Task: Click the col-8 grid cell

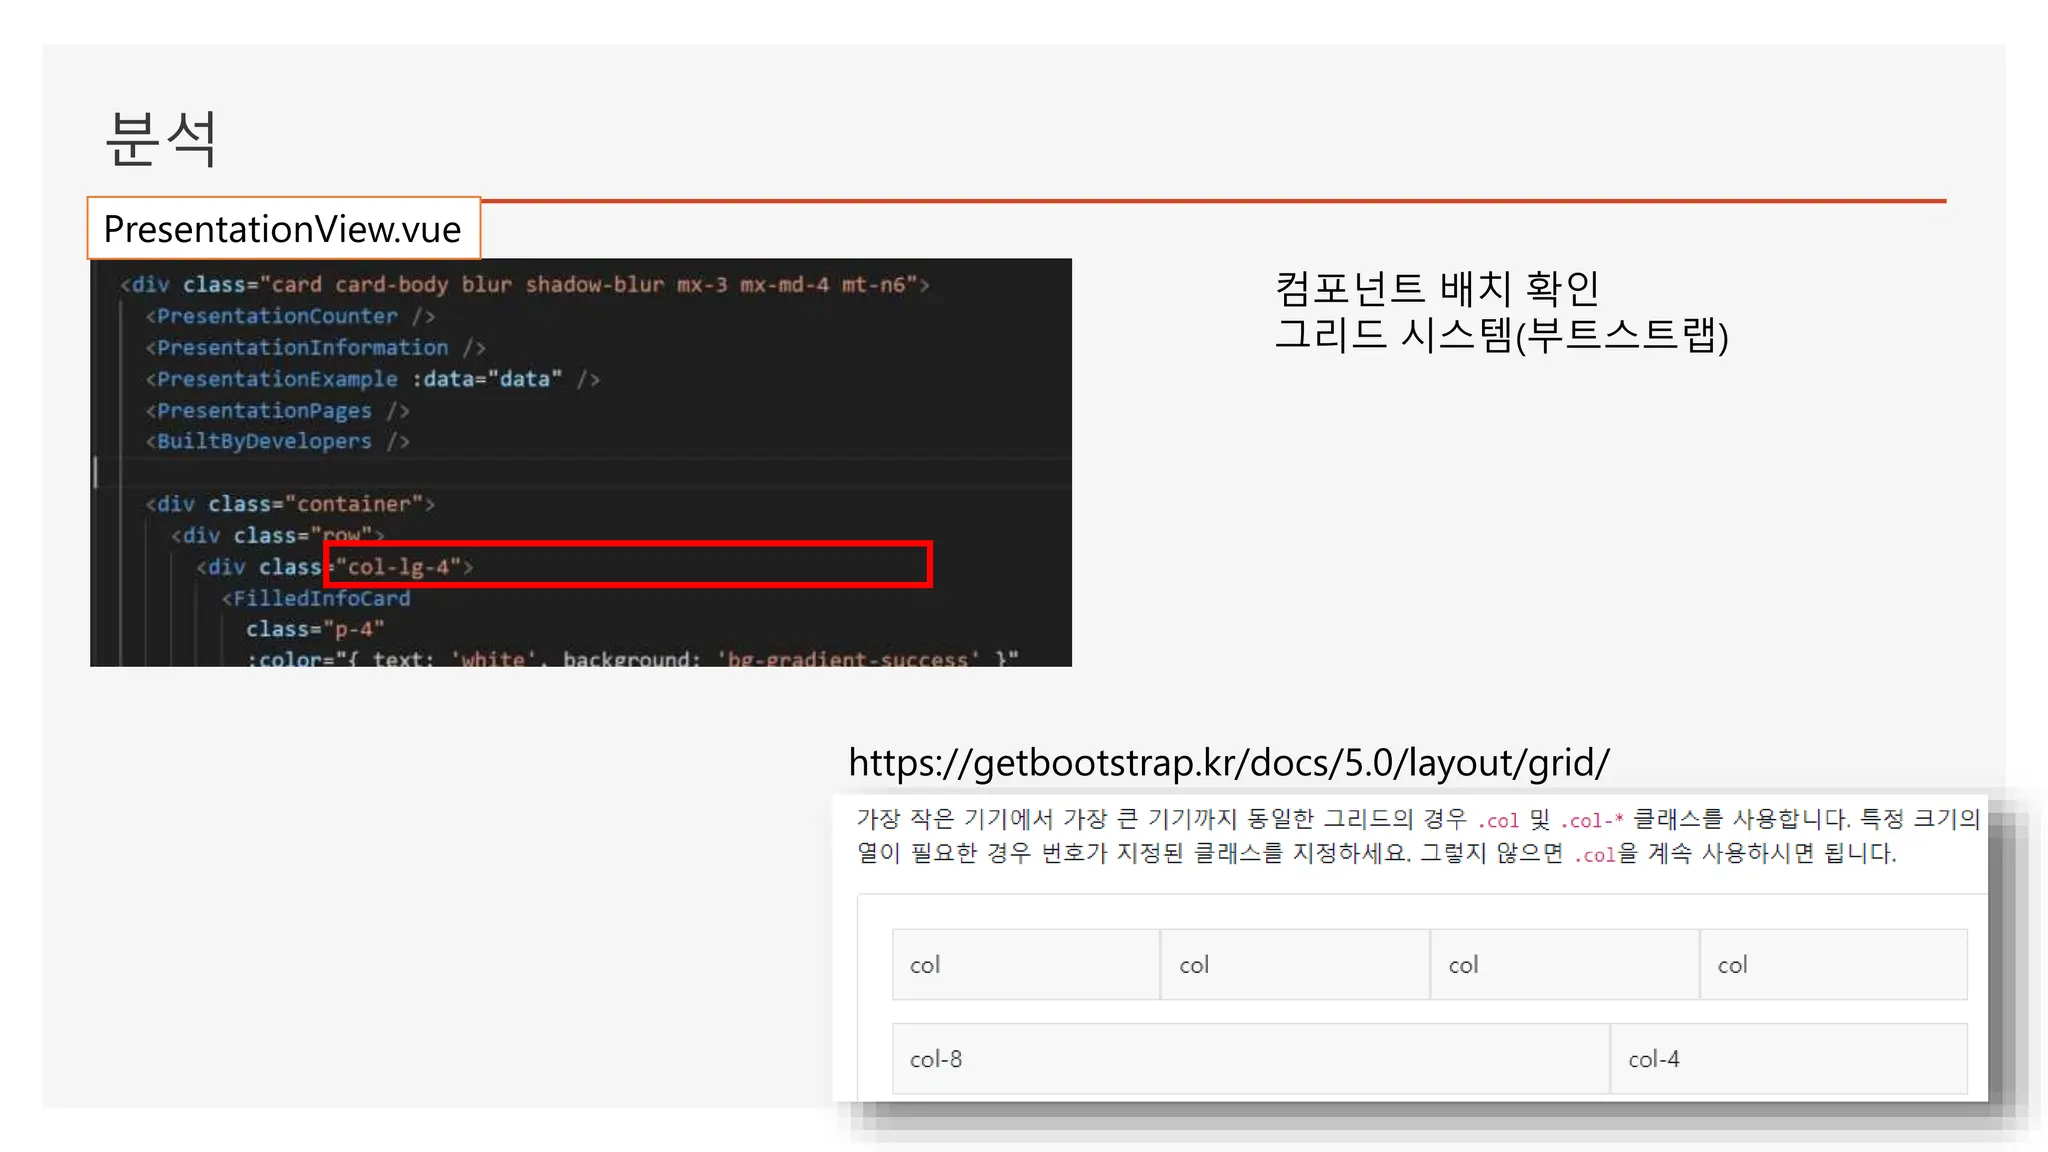Action: point(1250,1059)
